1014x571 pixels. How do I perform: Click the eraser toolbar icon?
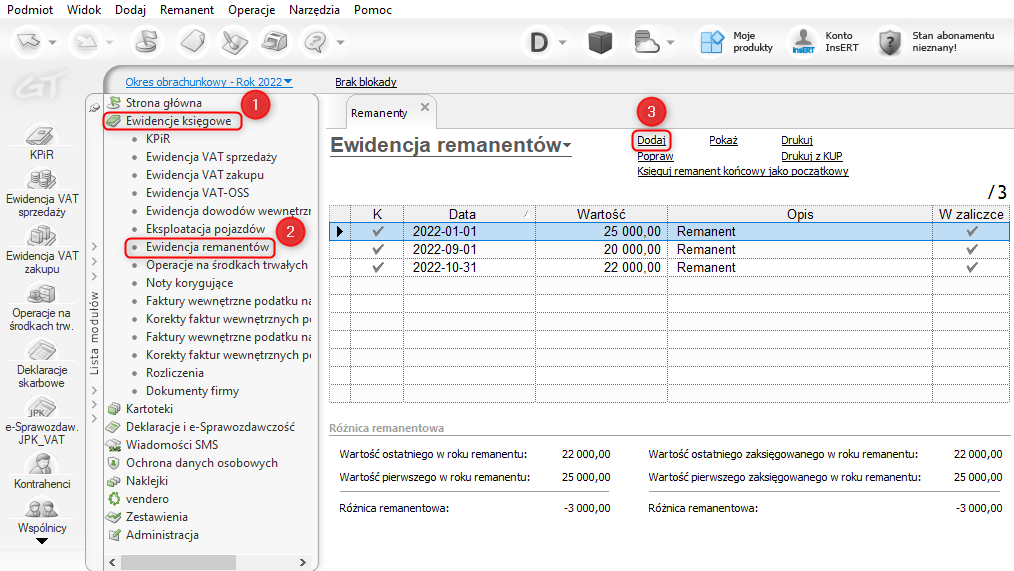[193, 43]
